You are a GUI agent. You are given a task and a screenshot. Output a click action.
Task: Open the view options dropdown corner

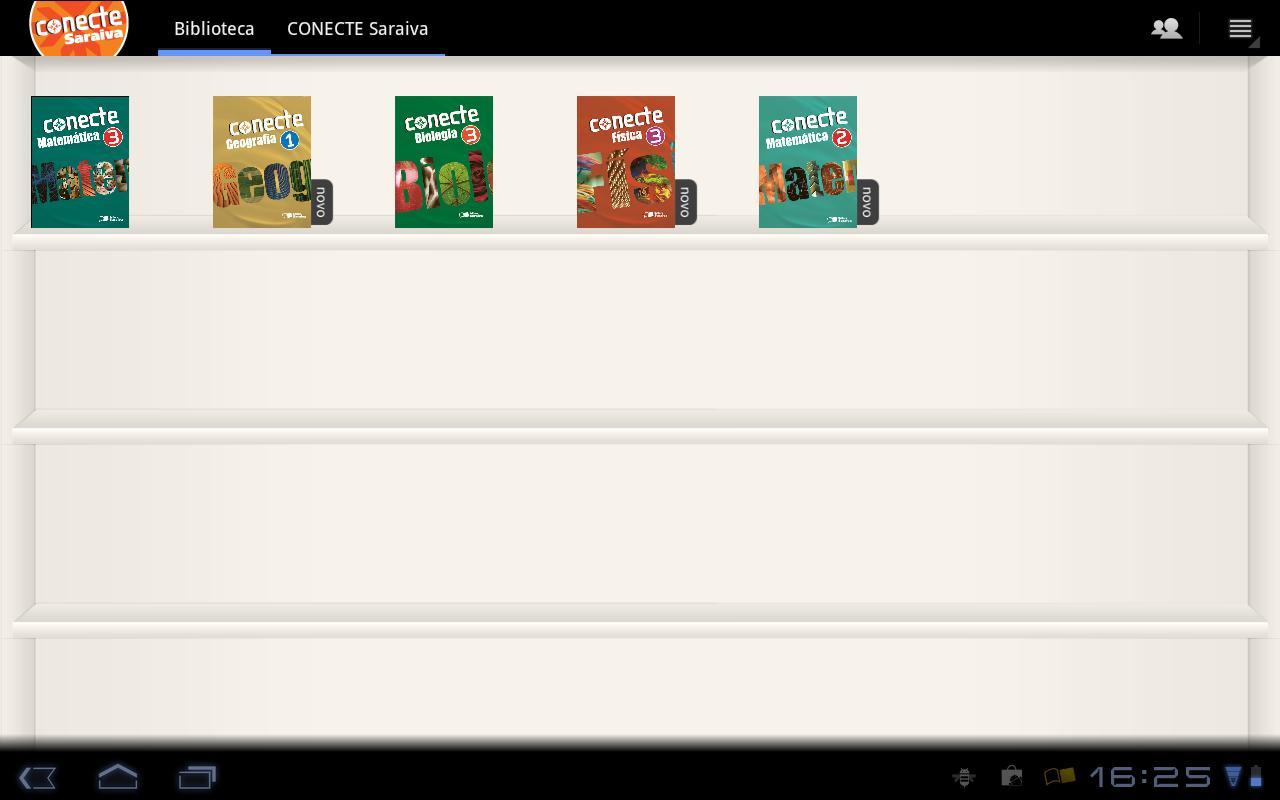pos(1255,43)
